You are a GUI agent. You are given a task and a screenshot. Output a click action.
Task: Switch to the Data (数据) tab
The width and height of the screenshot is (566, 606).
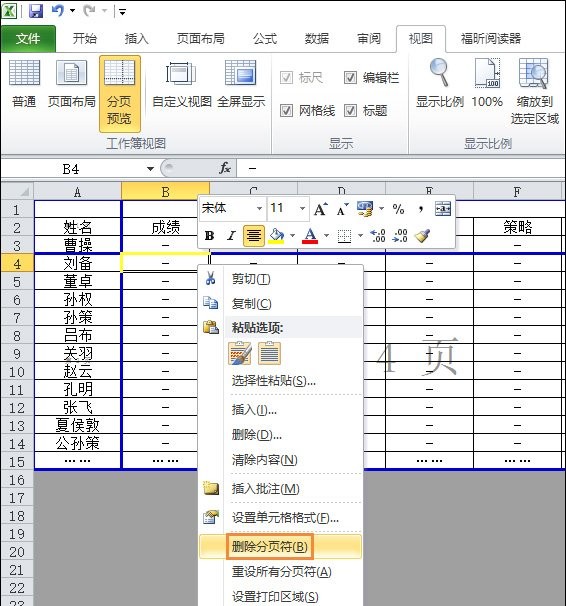point(317,39)
